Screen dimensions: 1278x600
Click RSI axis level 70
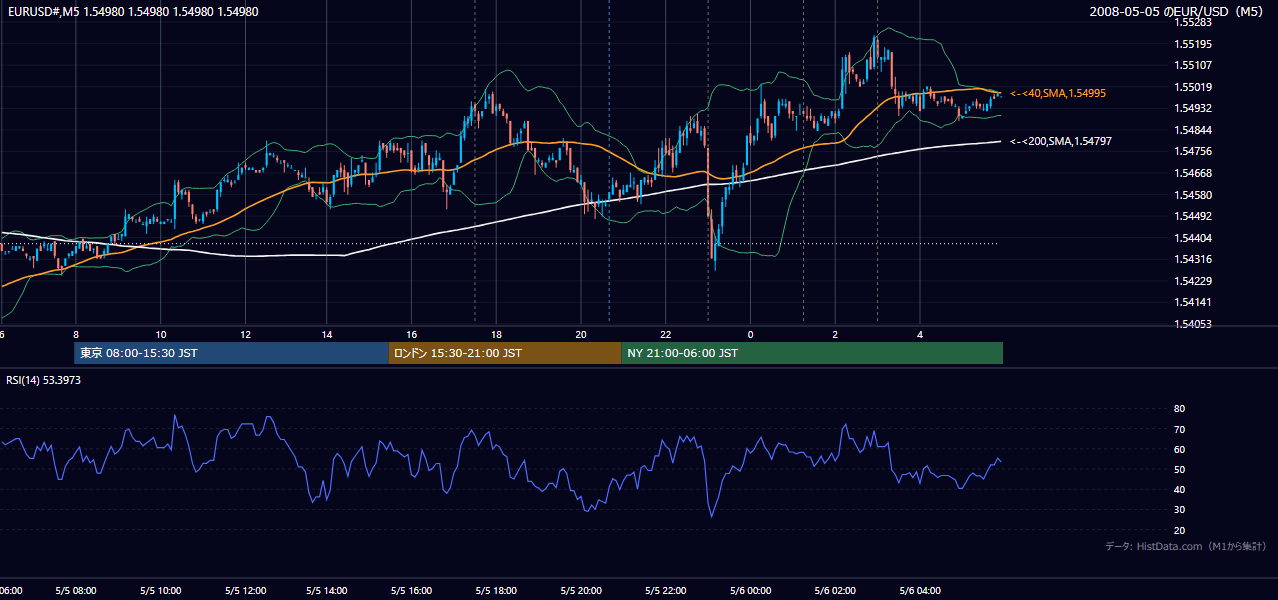1179,429
